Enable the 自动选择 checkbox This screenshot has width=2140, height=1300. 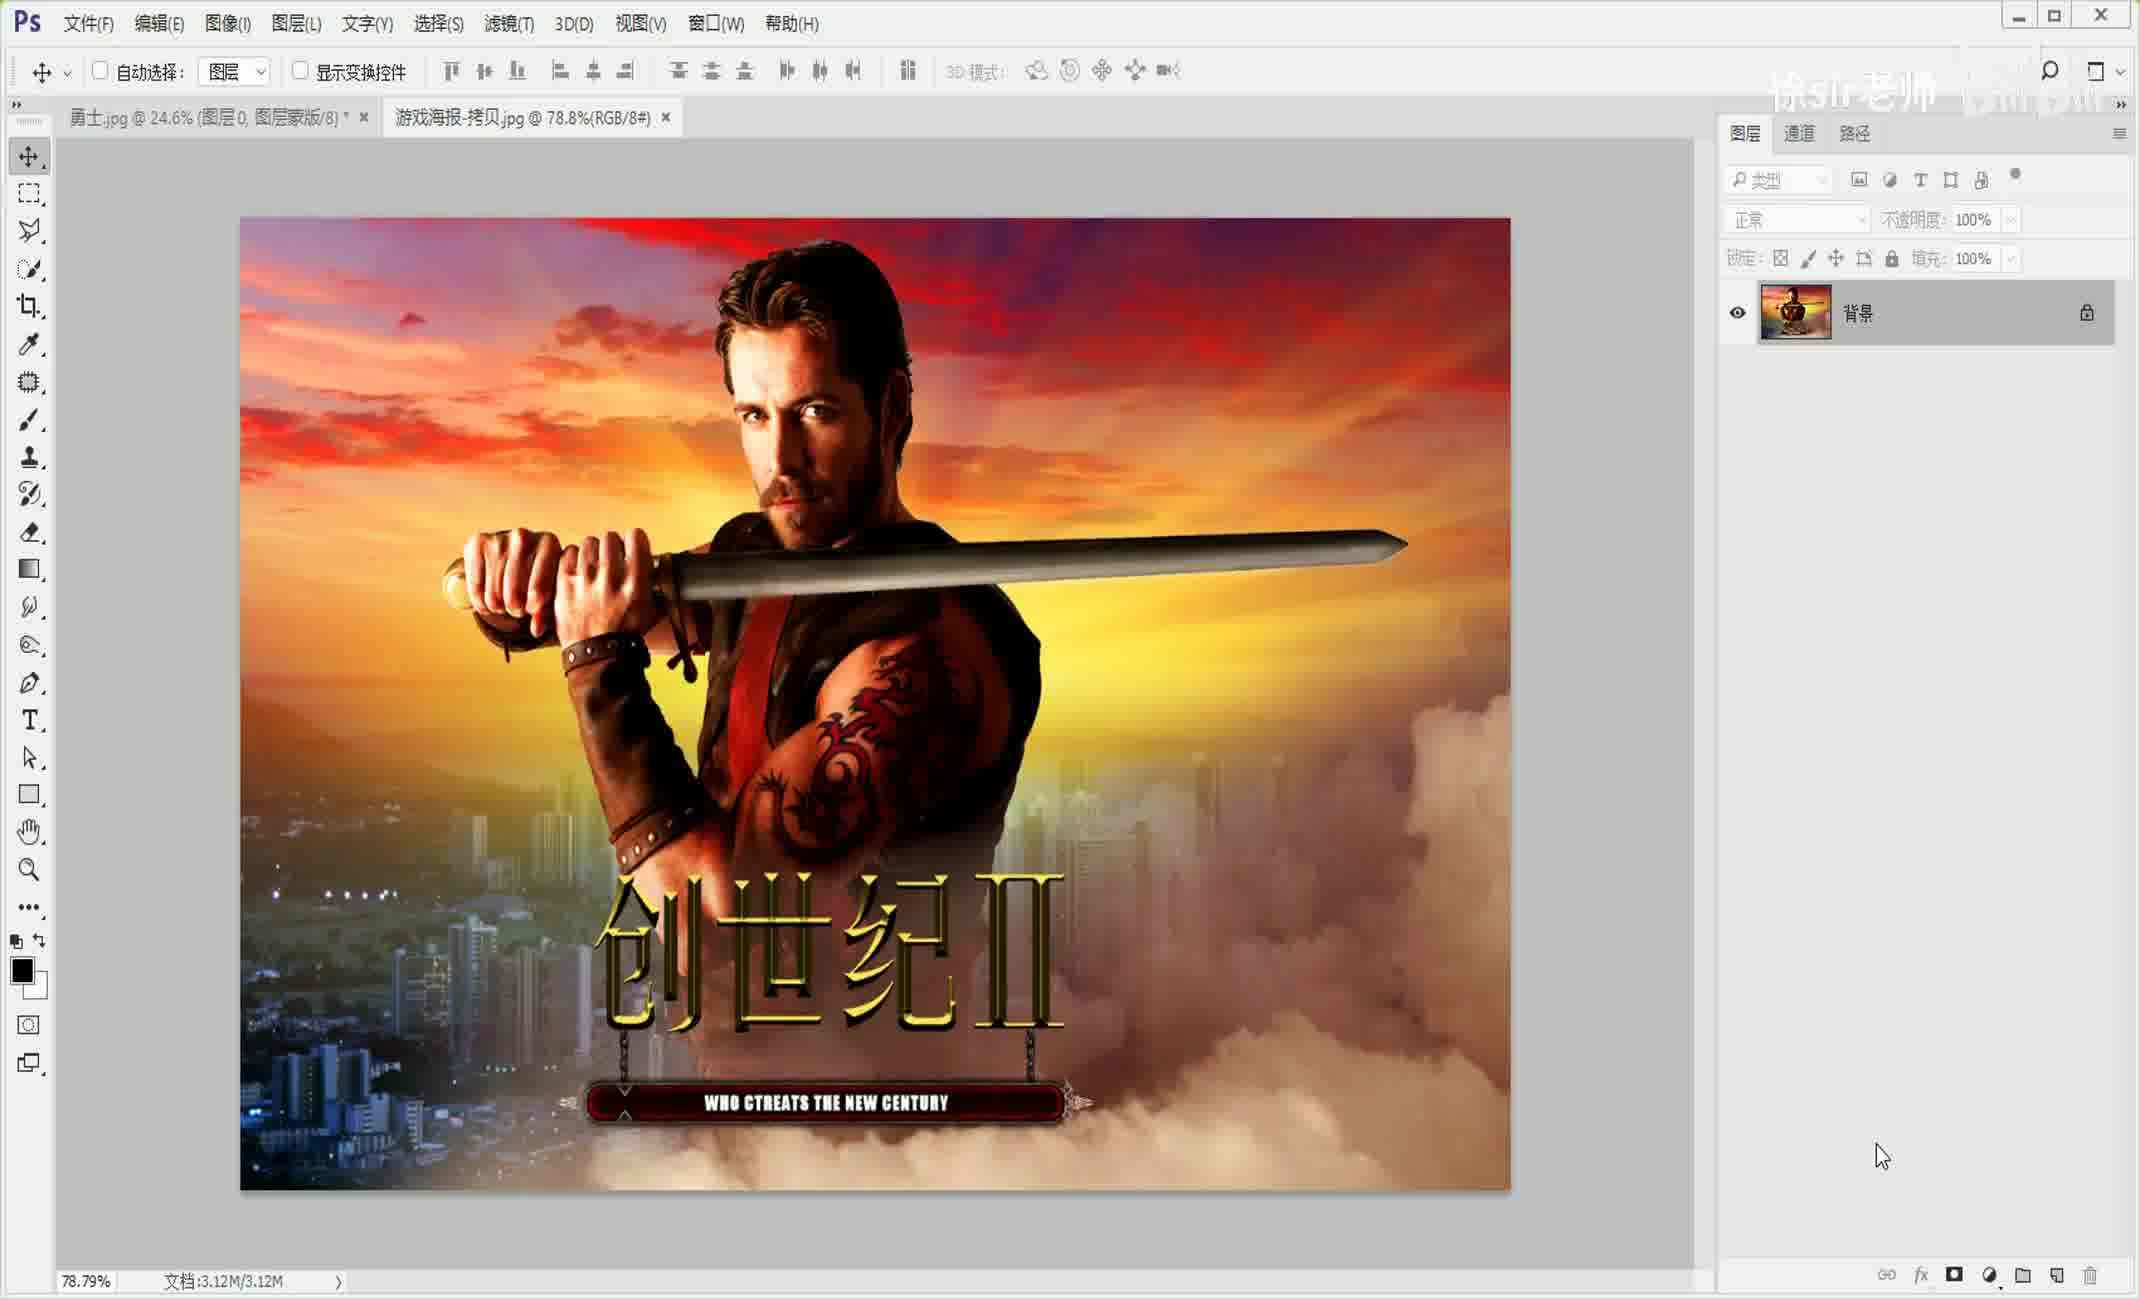click(x=100, y=71)
